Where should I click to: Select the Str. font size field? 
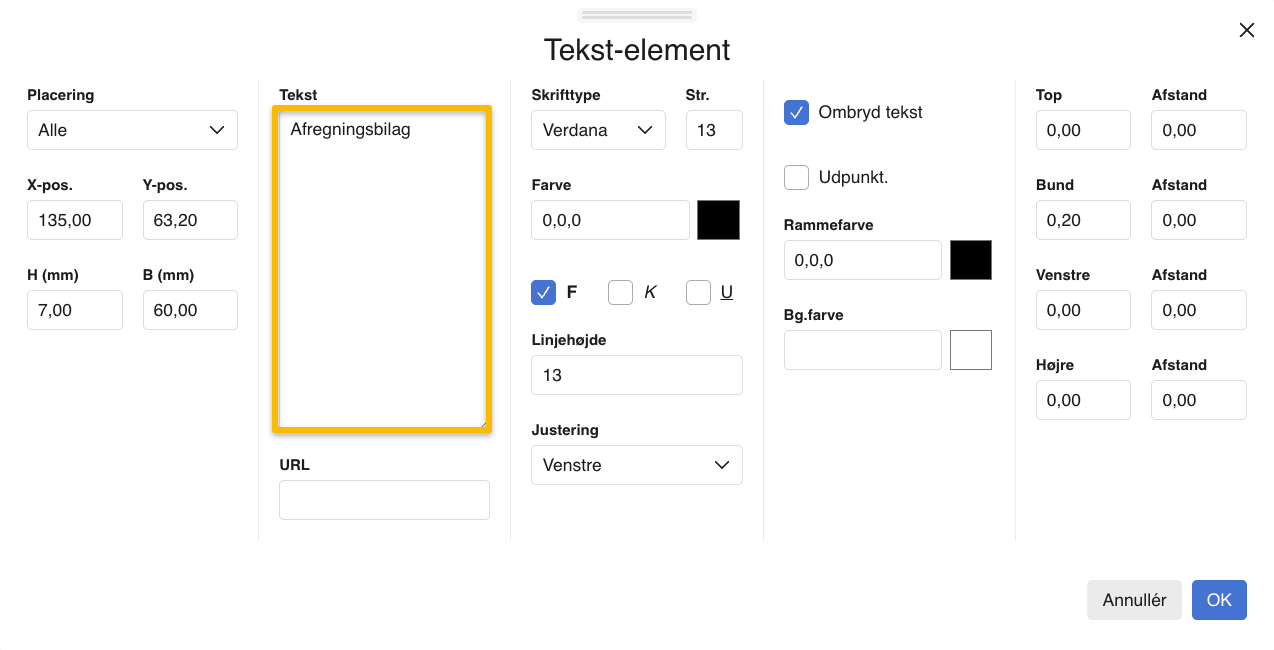(x=713, y=130)
